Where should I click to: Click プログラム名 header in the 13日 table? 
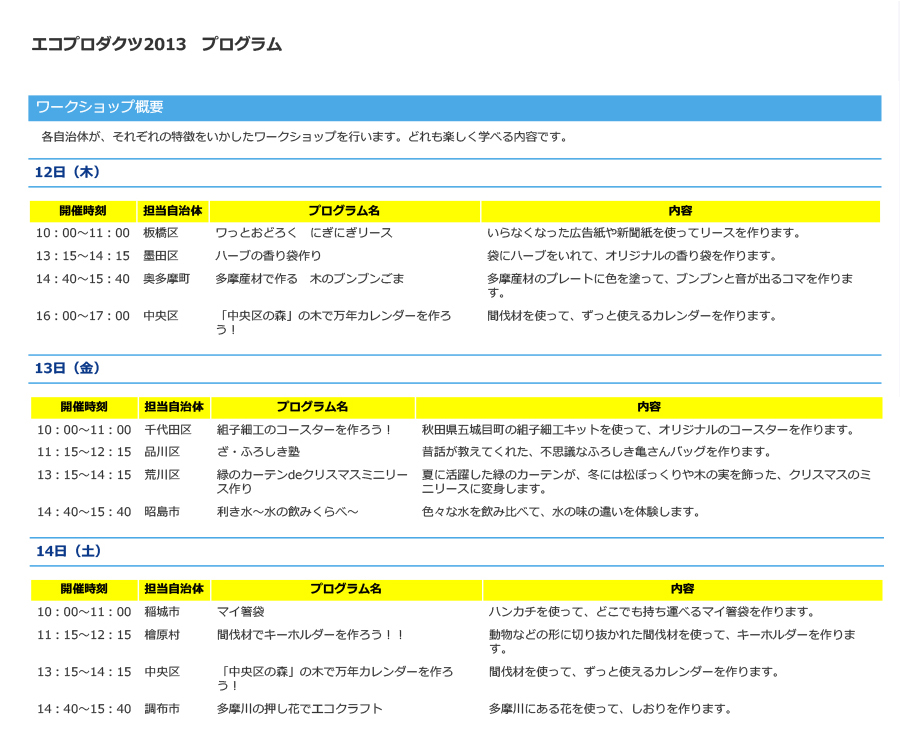point(312,407)
